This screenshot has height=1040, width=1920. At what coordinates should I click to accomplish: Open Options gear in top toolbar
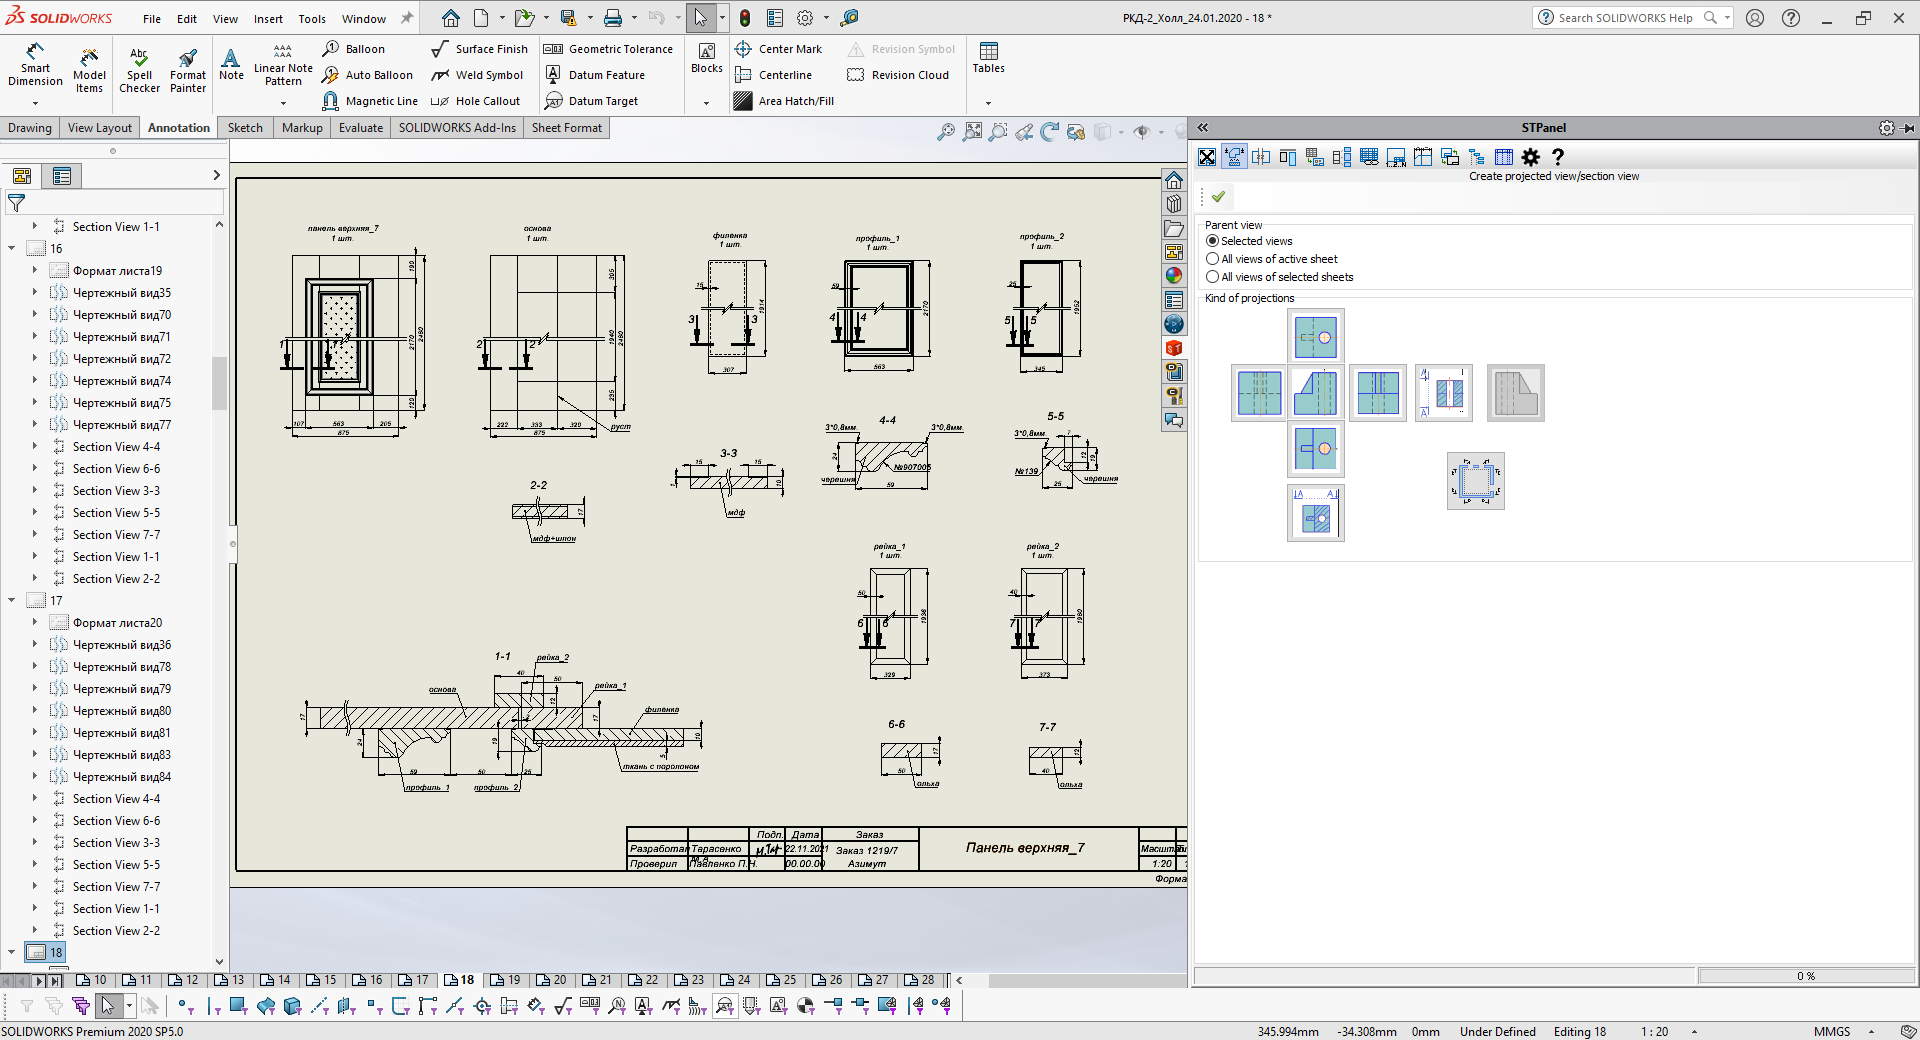pos(805,18)
